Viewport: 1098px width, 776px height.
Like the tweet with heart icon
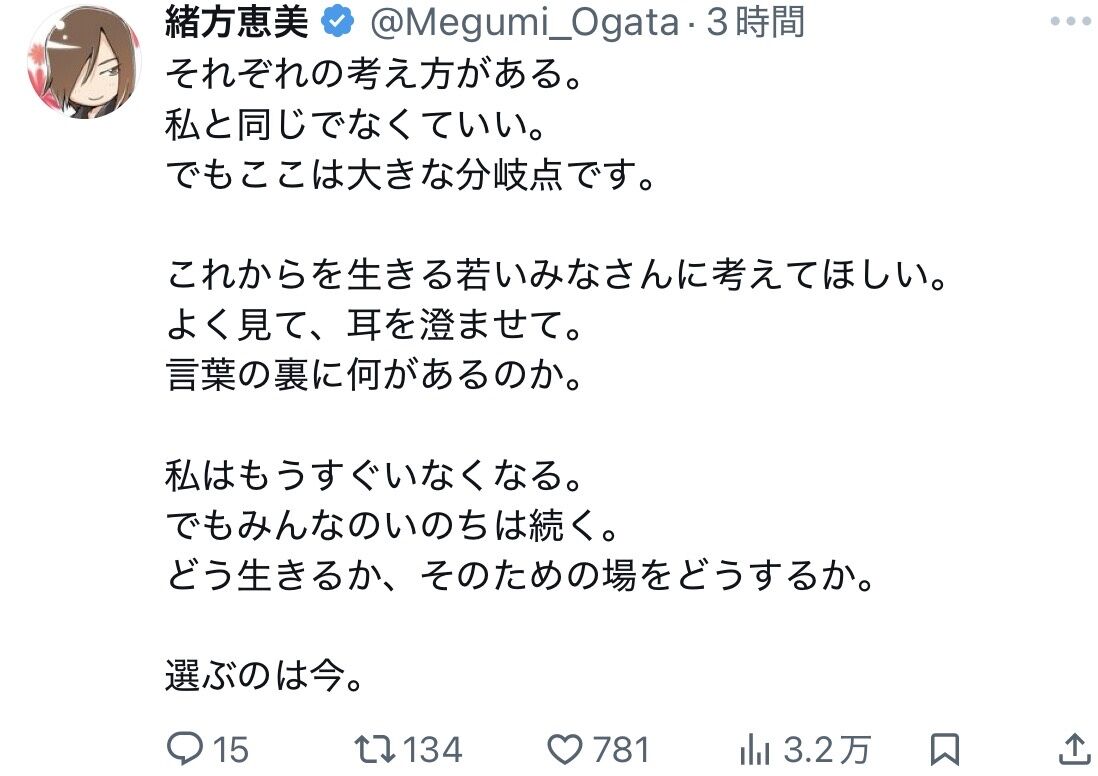[564, 749]
